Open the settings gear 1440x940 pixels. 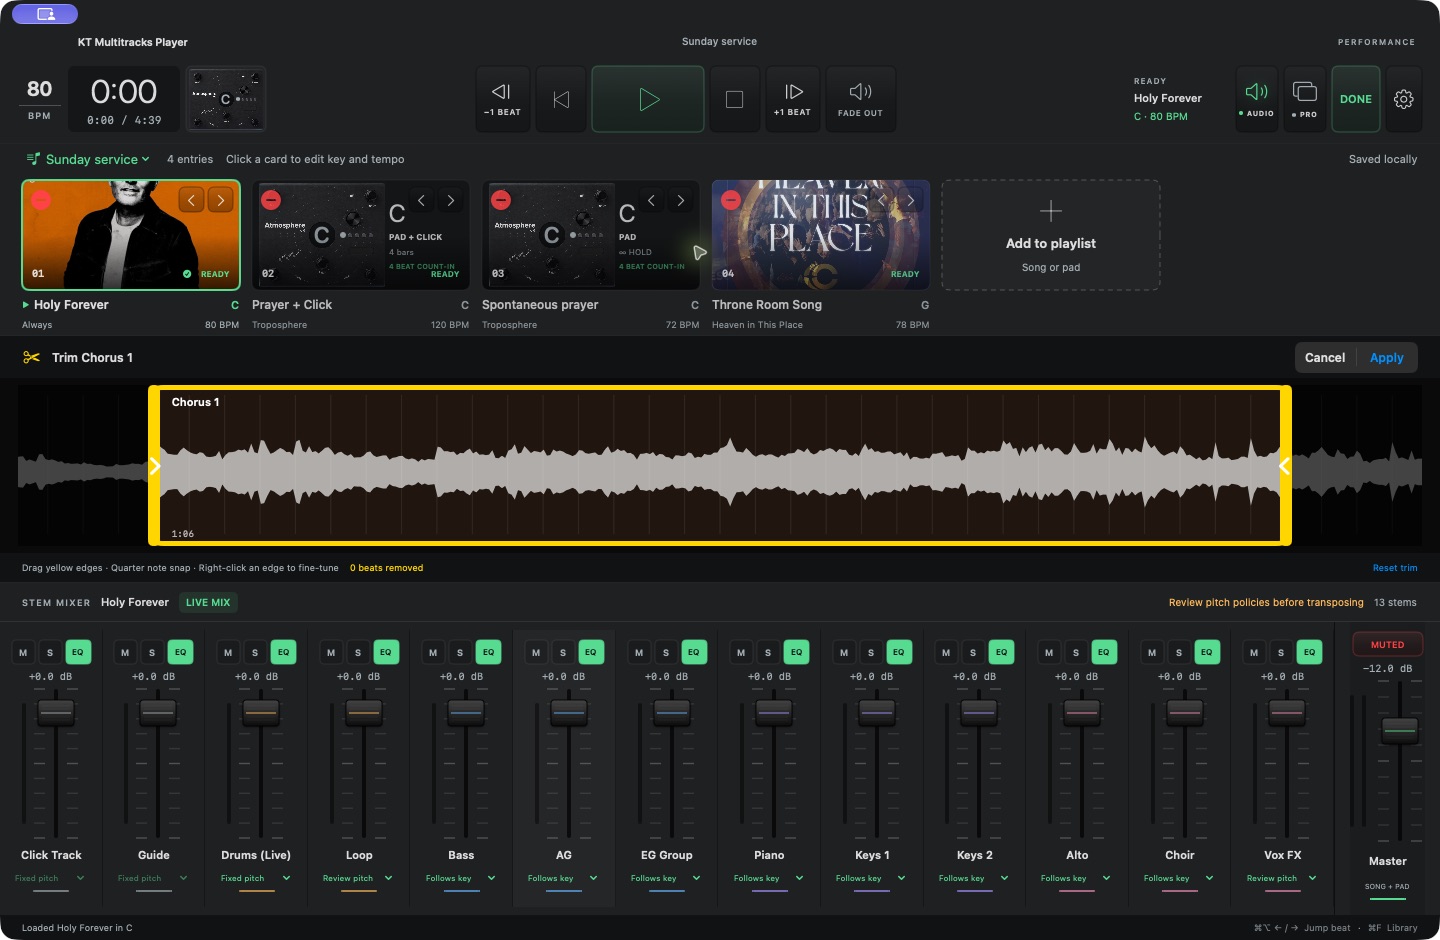1404,99
